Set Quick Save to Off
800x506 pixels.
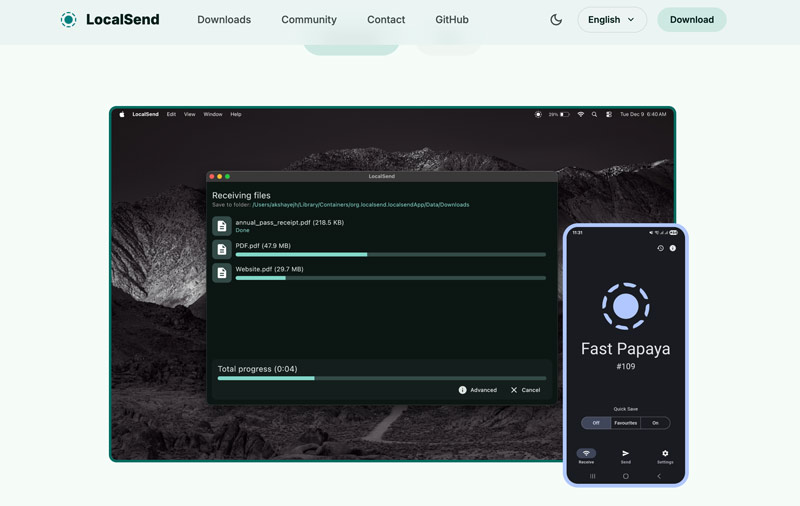pos(596,423)
